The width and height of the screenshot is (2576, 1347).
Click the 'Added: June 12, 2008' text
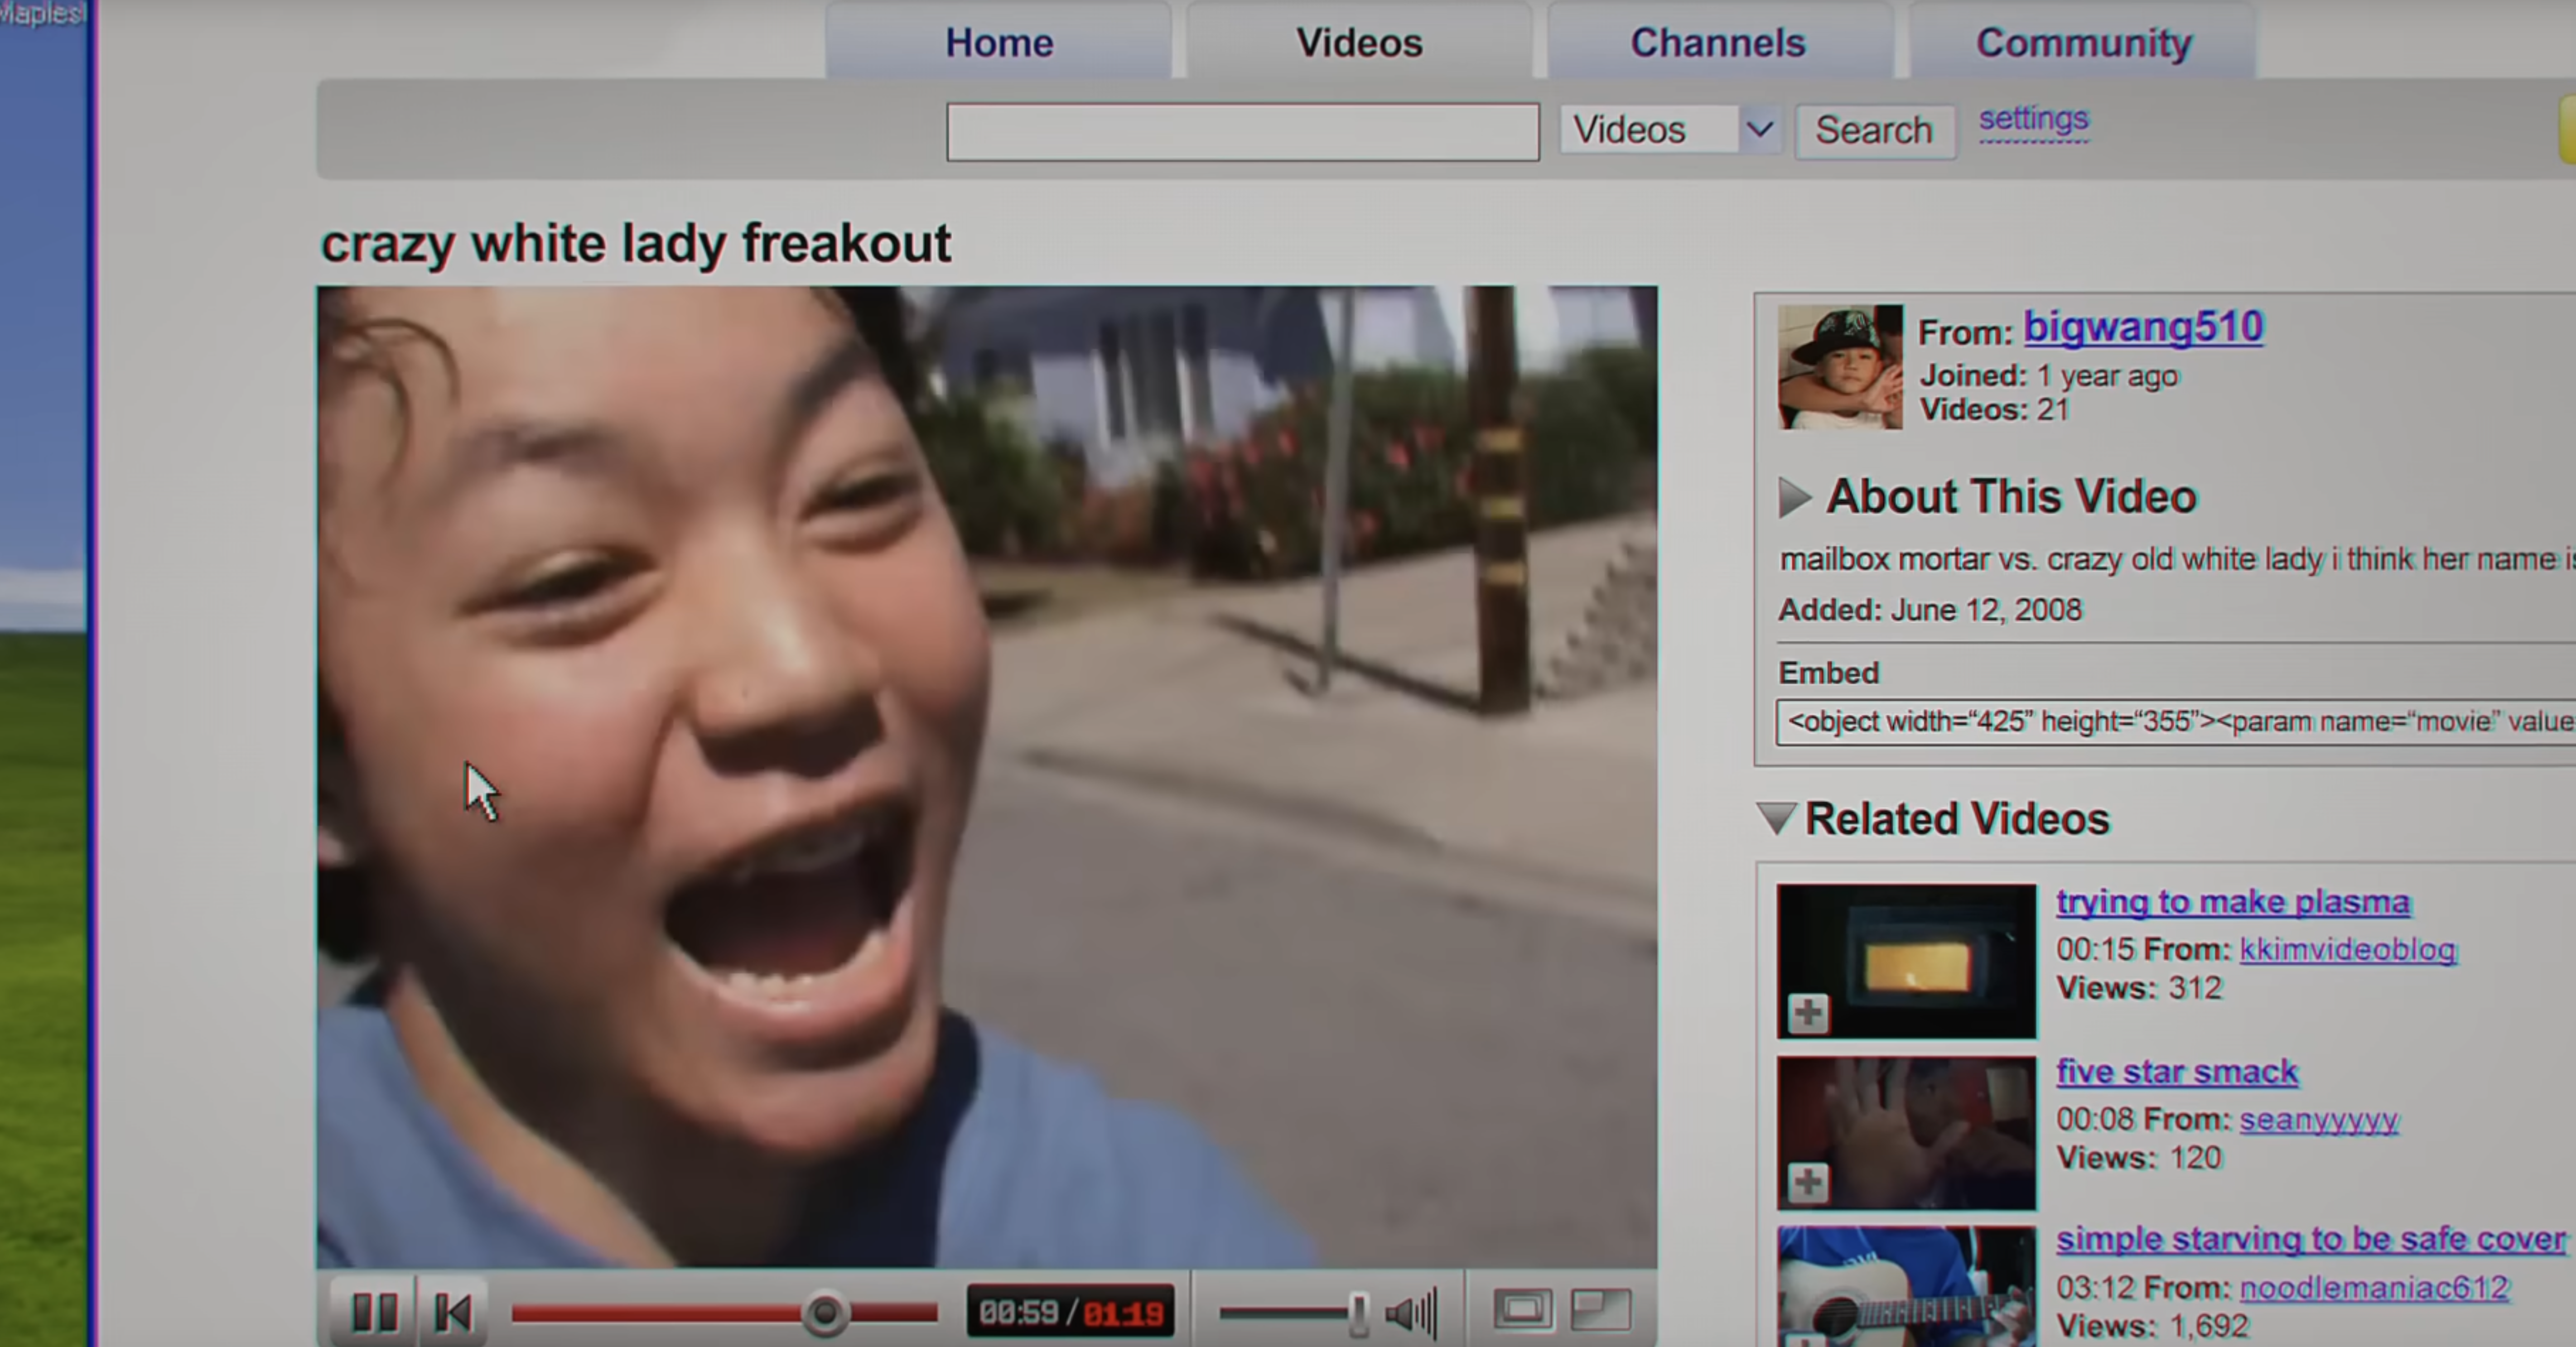pos(1930,610)
